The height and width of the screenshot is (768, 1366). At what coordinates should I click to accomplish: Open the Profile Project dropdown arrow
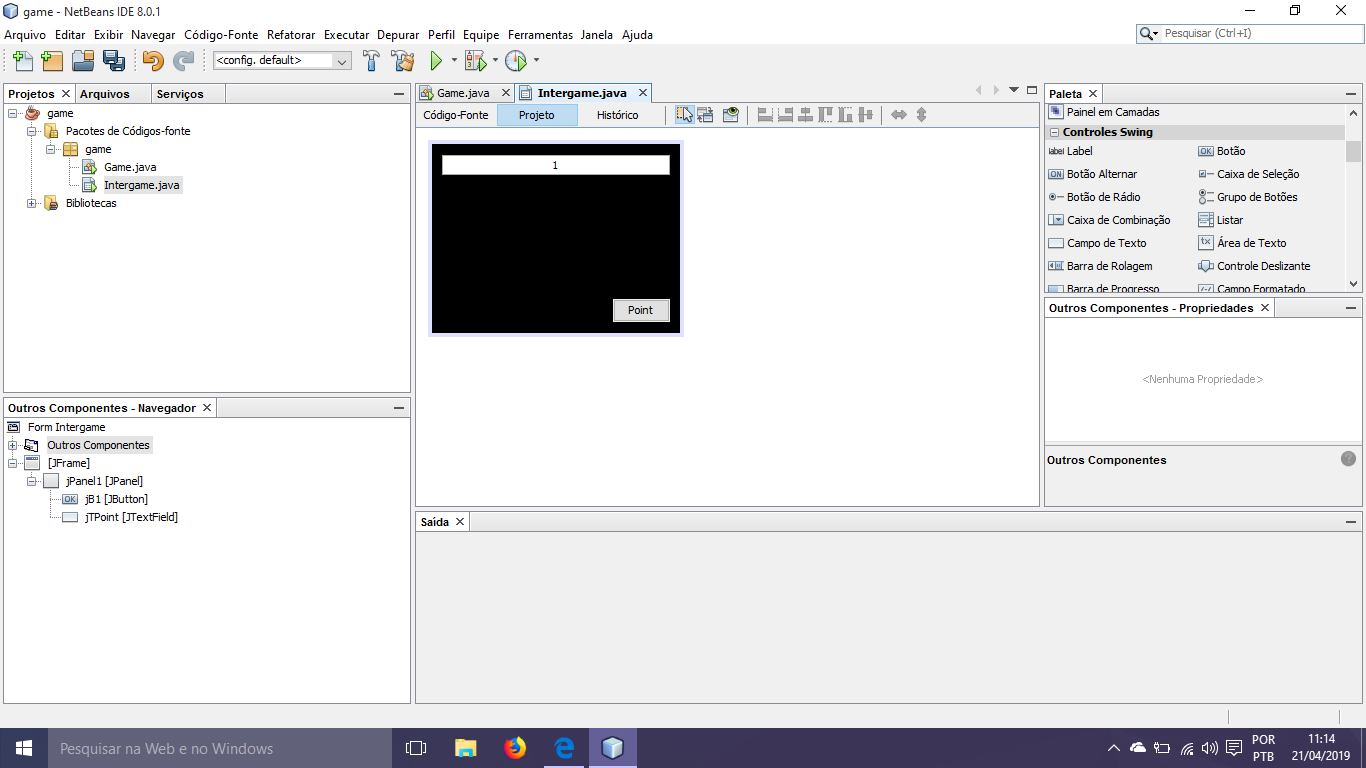pos(536,60)
